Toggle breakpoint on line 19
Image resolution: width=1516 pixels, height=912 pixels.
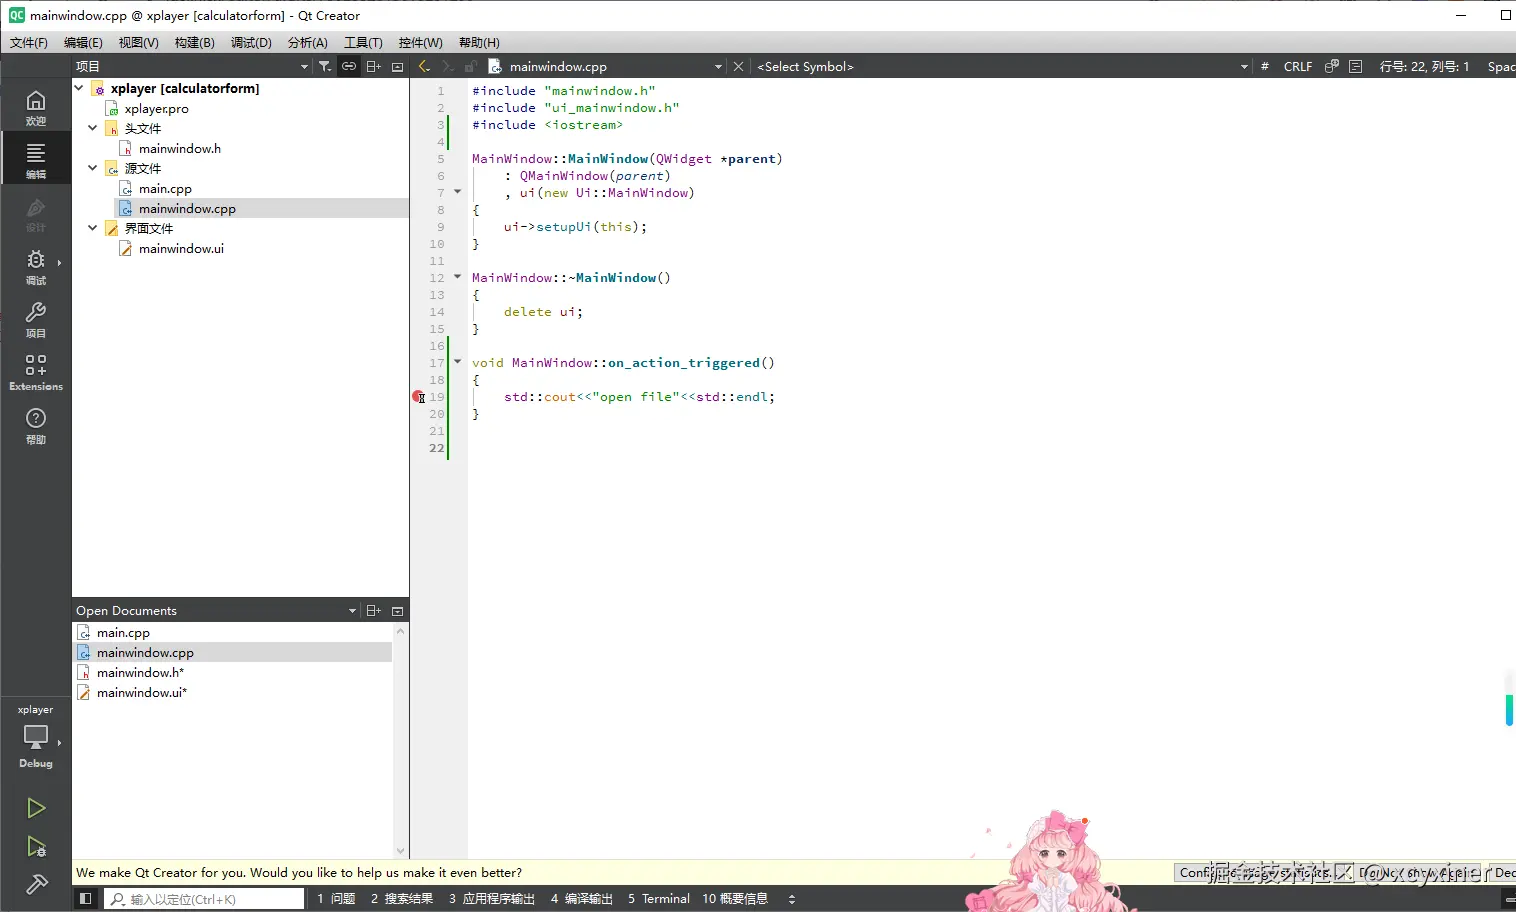419,397
